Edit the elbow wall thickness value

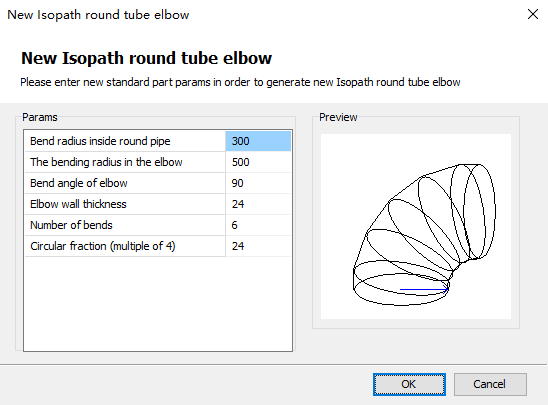[x=258, y=204]
